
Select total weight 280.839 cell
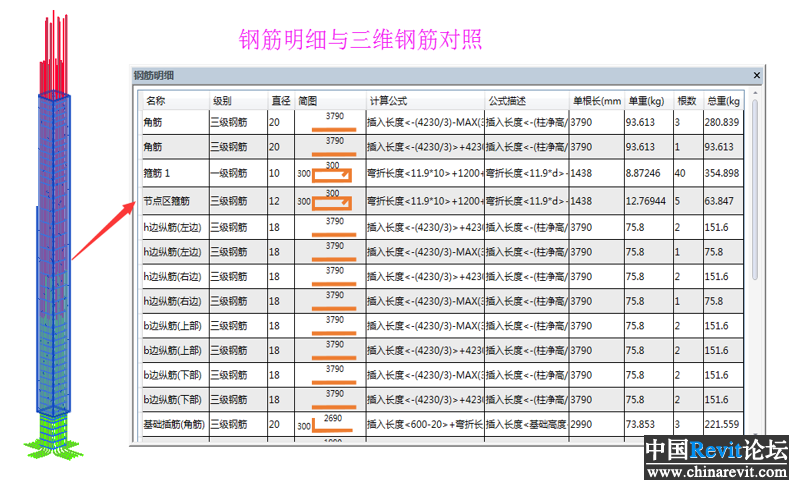pyautogui.click(x=723, y=122)
